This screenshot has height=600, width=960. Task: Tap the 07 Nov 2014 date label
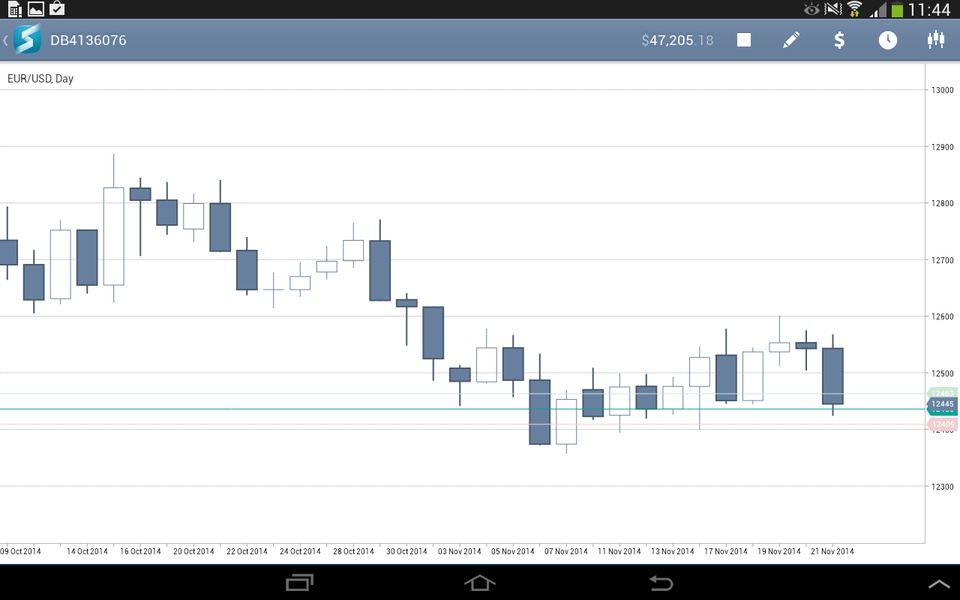(x=566, y=551)
